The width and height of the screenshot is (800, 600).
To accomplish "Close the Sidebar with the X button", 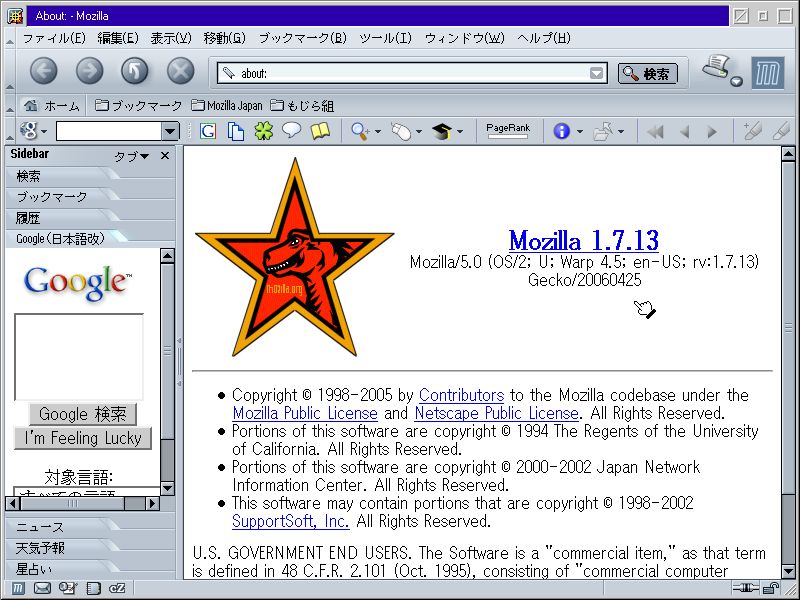I will [165, 156].
